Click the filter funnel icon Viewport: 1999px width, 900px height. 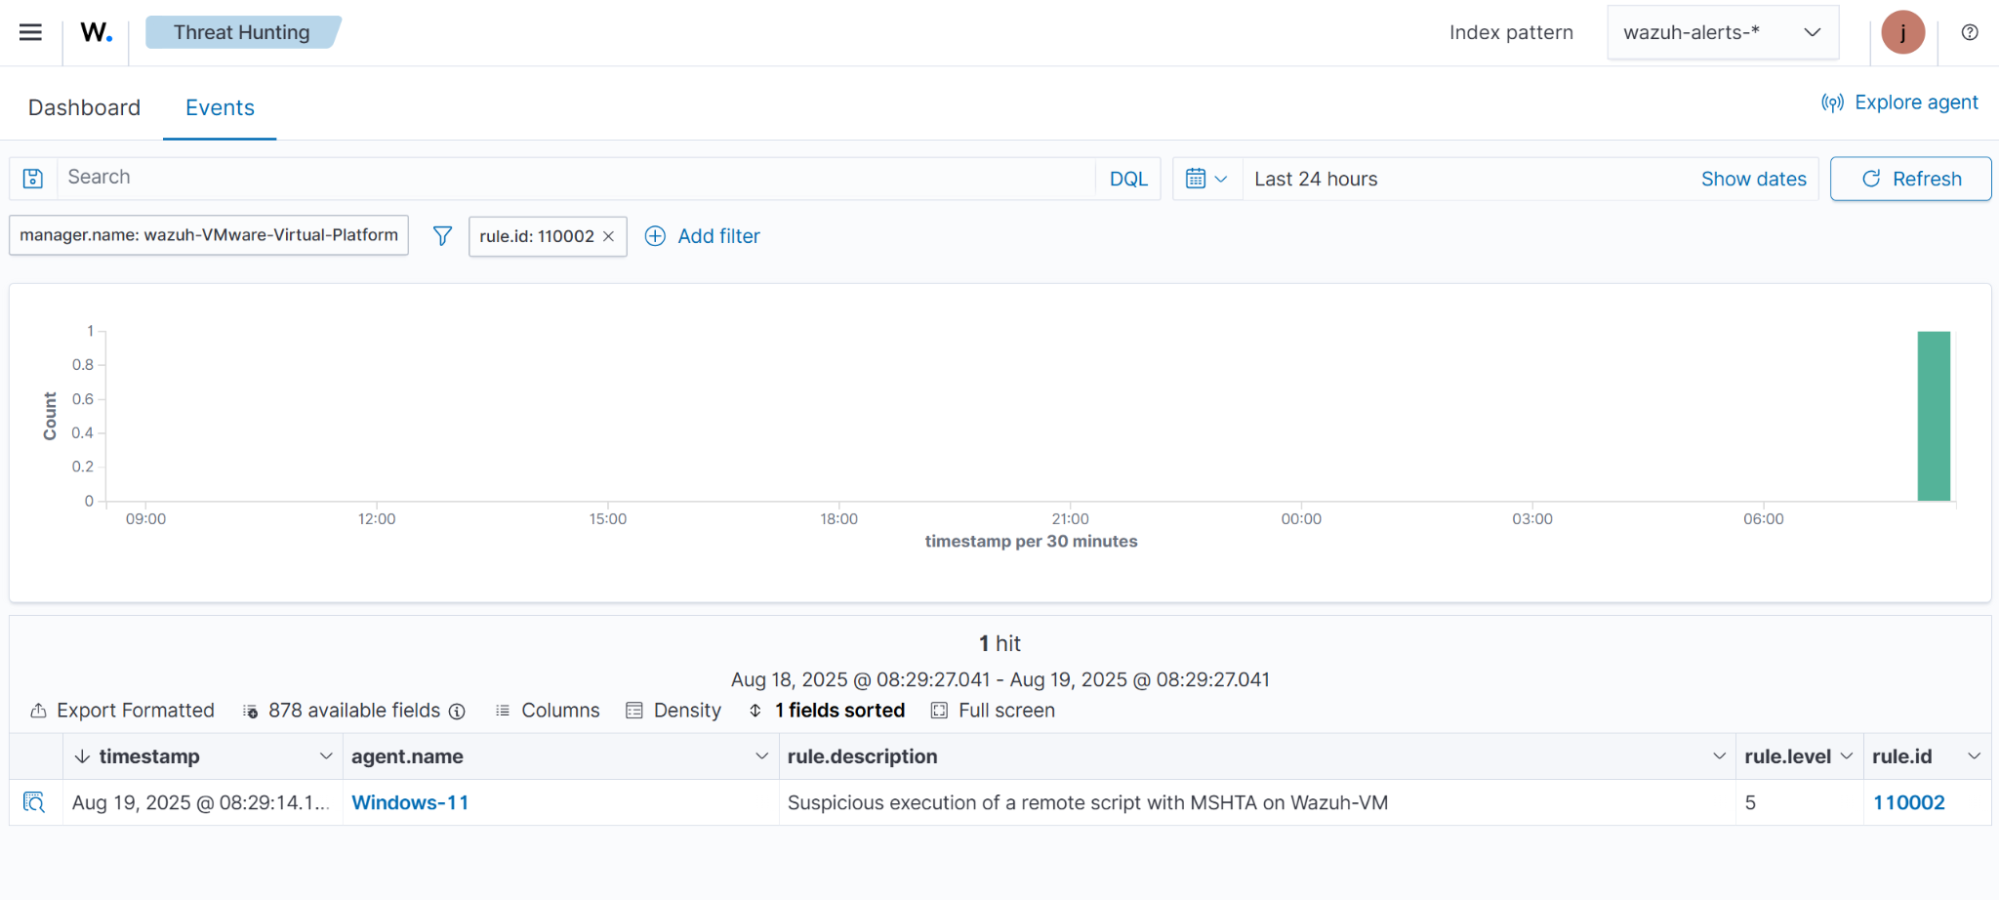point(442,236)
